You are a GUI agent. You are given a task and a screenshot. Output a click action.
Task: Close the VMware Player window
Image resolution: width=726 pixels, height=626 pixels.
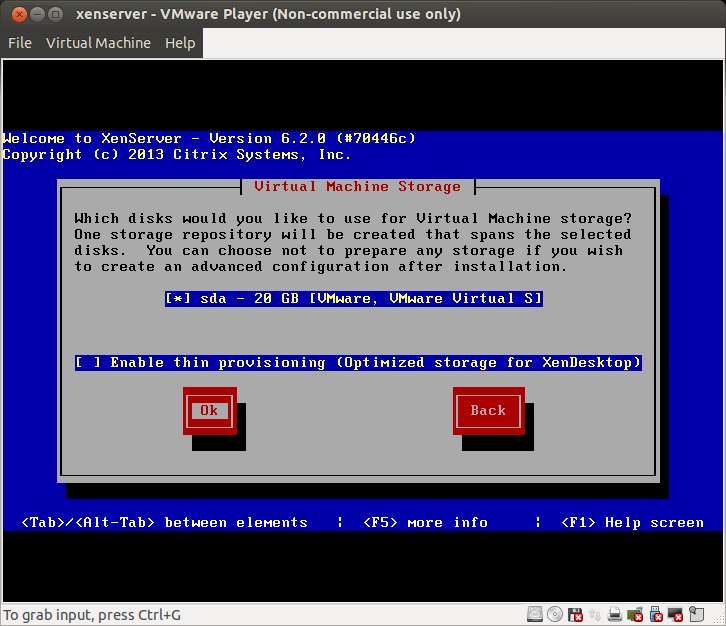tap(19, 14)
